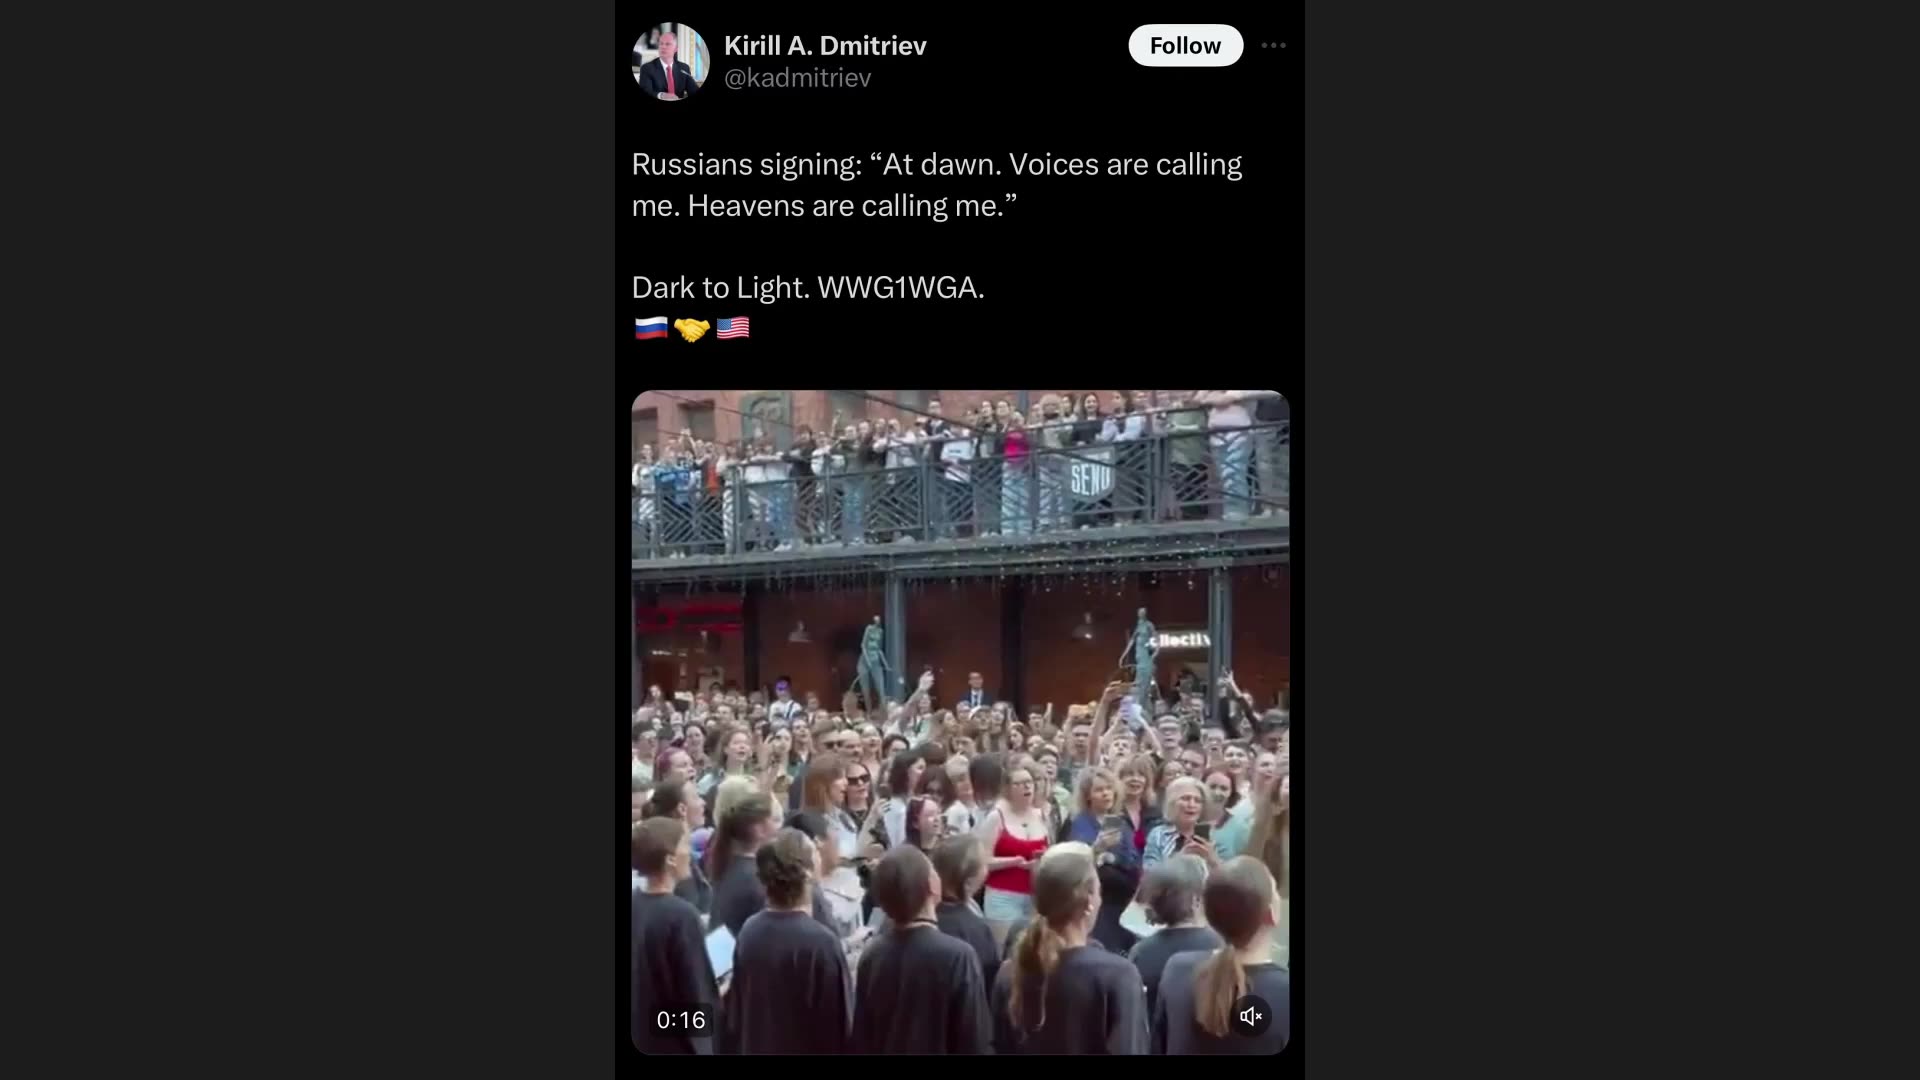The image size is (1920, 1080).
Task: Open the @kadmitriev handle link
Action: tap(797, 77)
